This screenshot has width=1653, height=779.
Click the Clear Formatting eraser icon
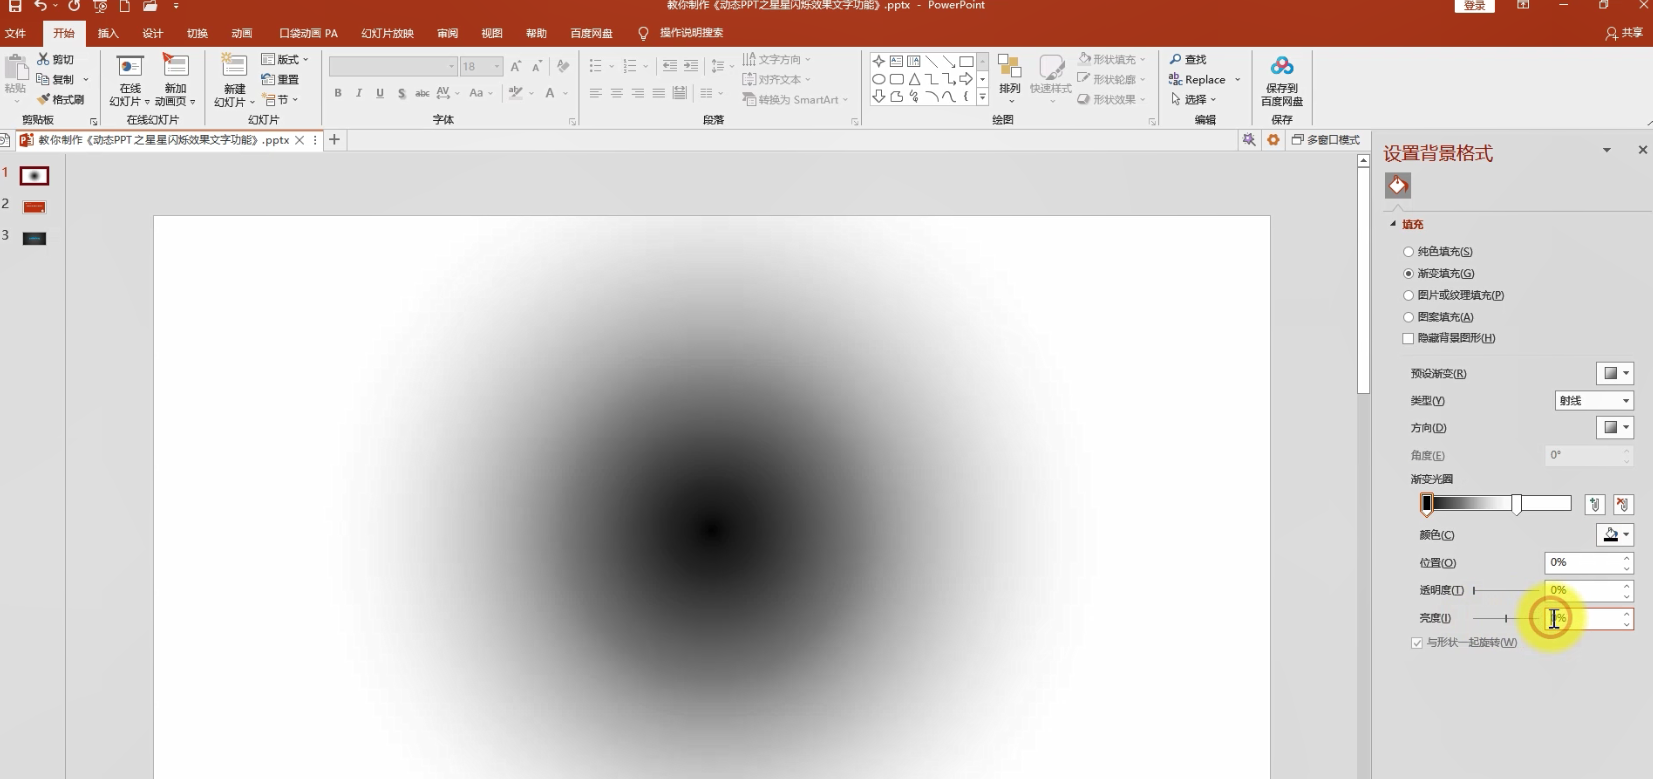pyautogui.click(x=563, y=66)
